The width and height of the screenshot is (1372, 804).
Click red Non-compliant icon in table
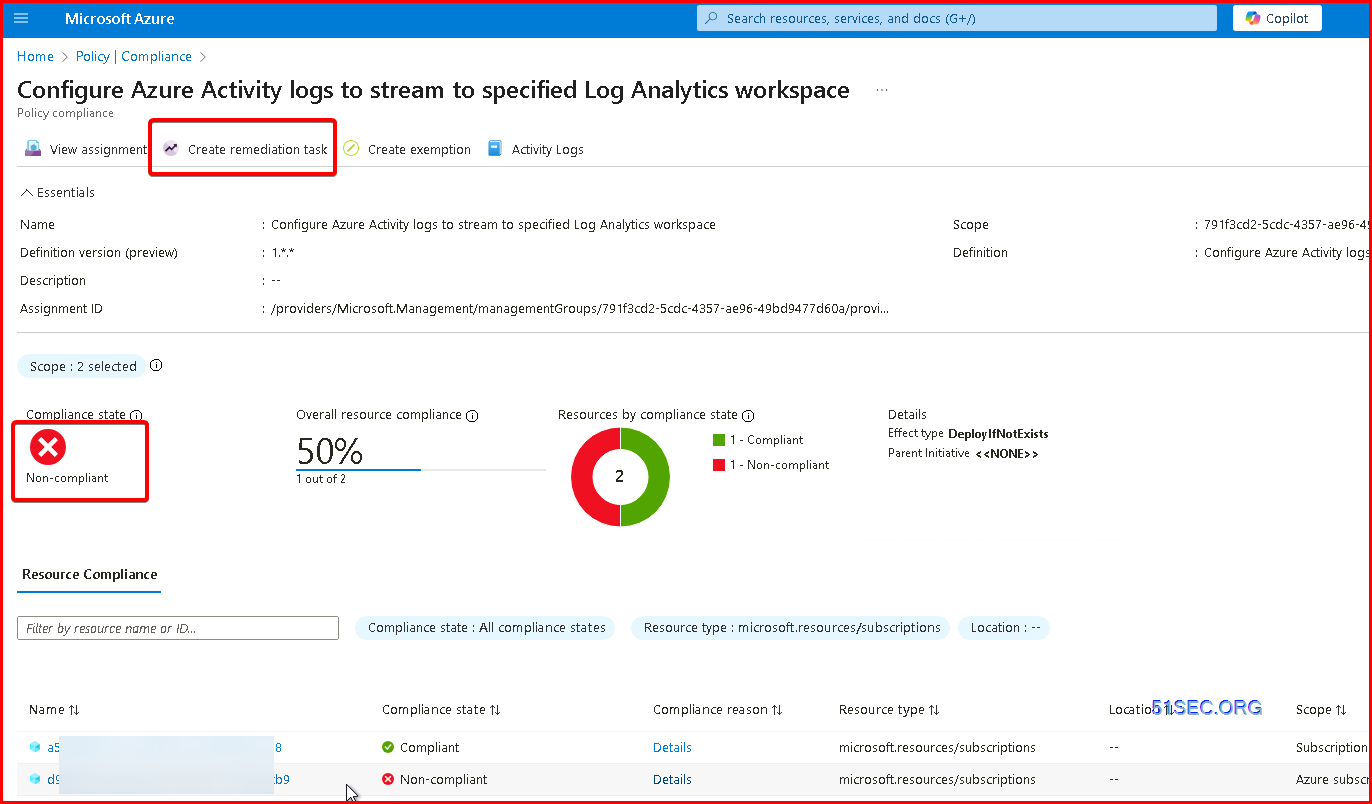tap(388, 779)
